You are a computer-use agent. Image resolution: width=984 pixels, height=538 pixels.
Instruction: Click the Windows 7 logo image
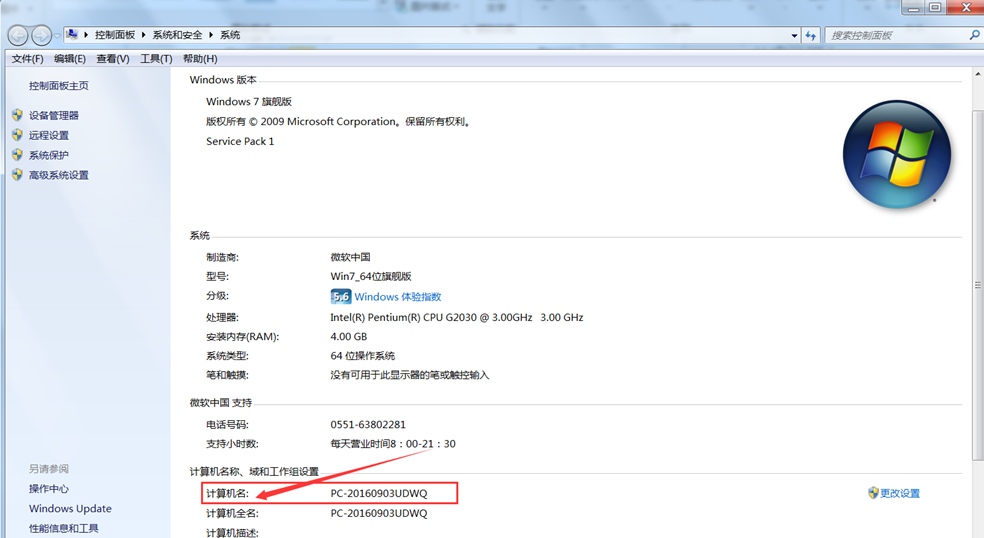click(x=897, y=154)
